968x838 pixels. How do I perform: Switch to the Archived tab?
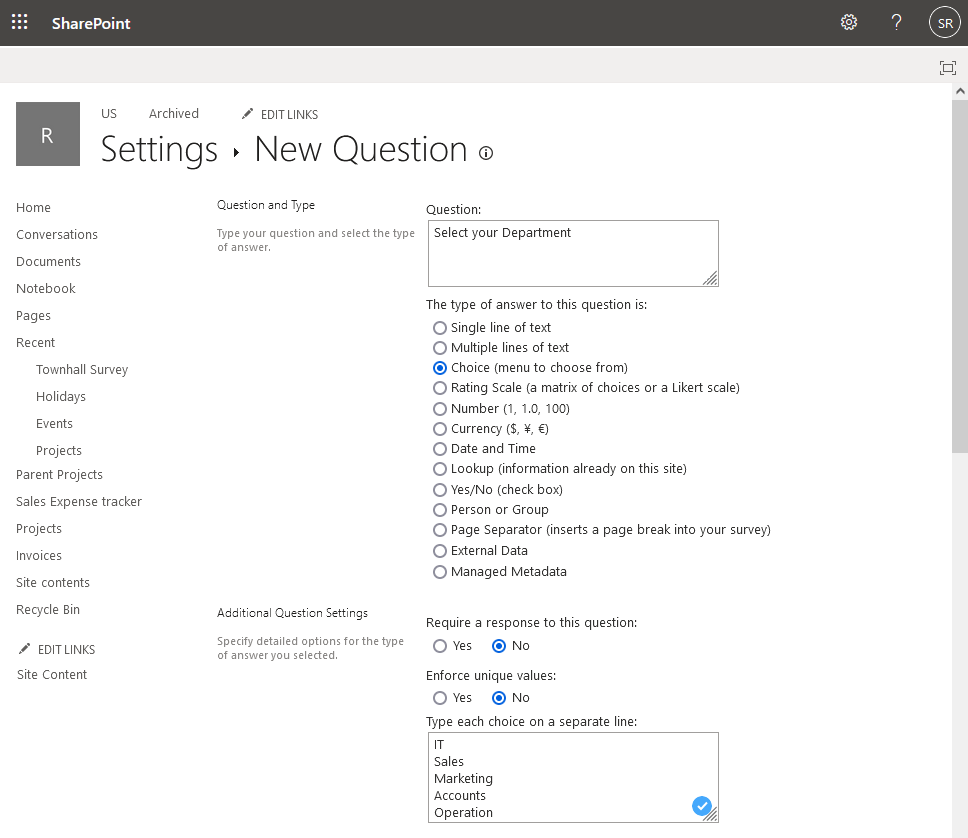(x=173, y=113)
